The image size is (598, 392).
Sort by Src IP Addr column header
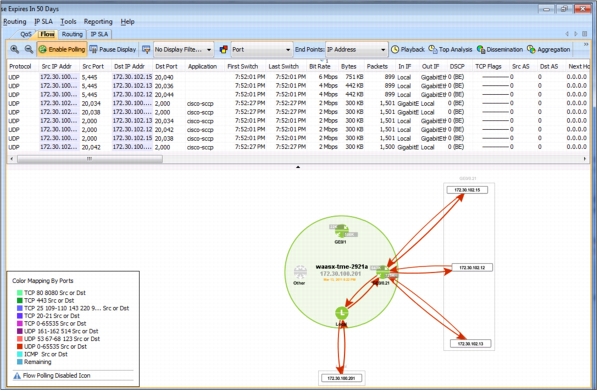[56, 66]
